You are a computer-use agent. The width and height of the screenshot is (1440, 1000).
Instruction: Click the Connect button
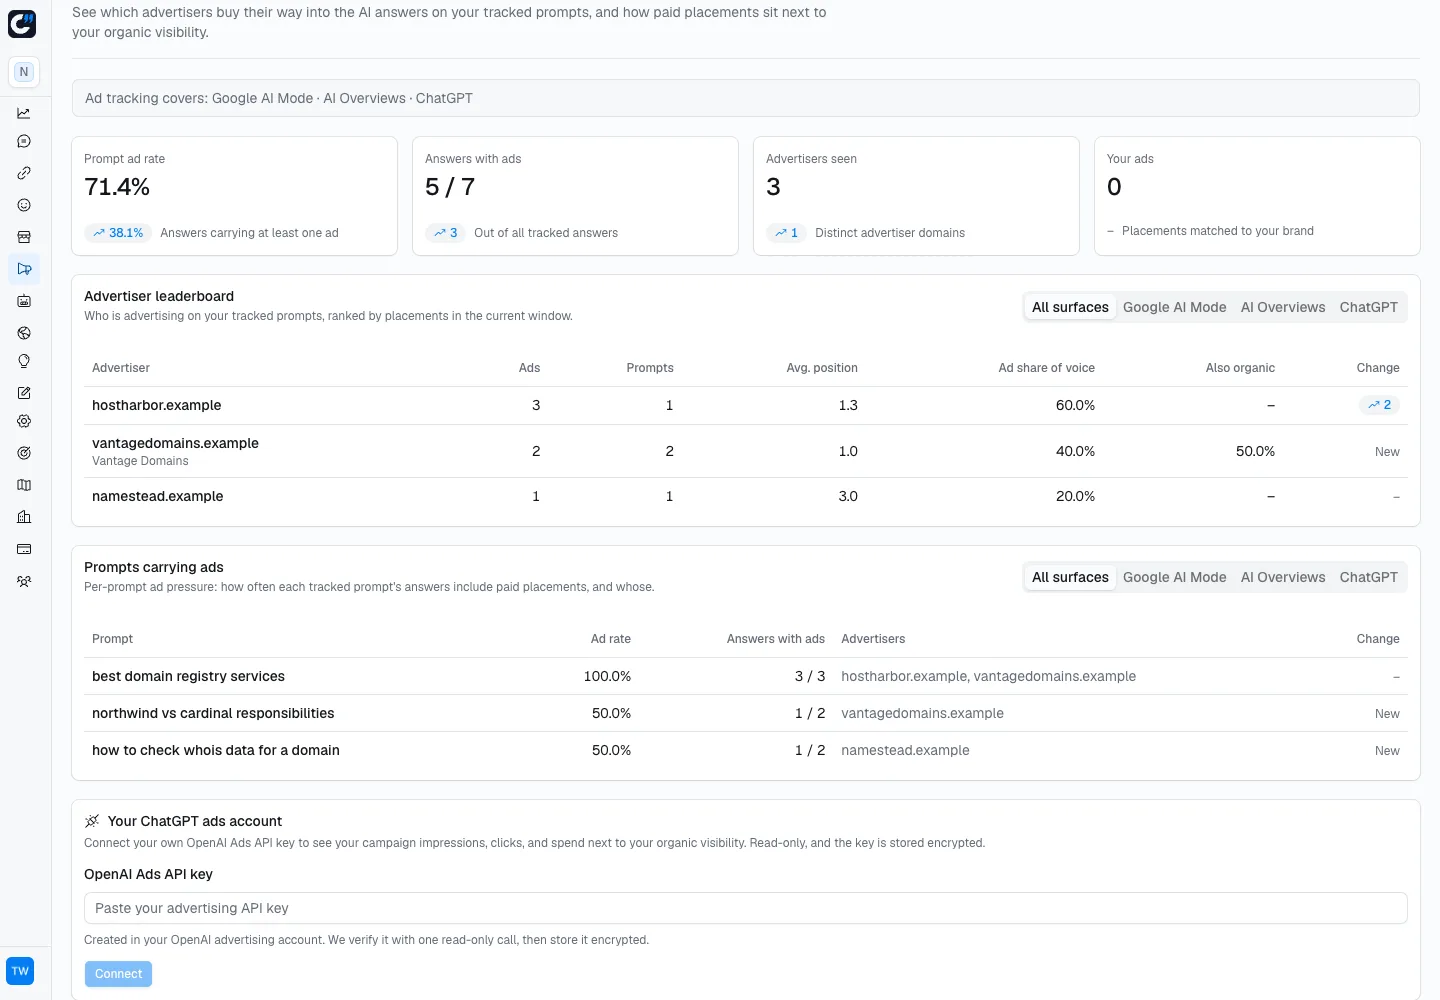[118, 974]
